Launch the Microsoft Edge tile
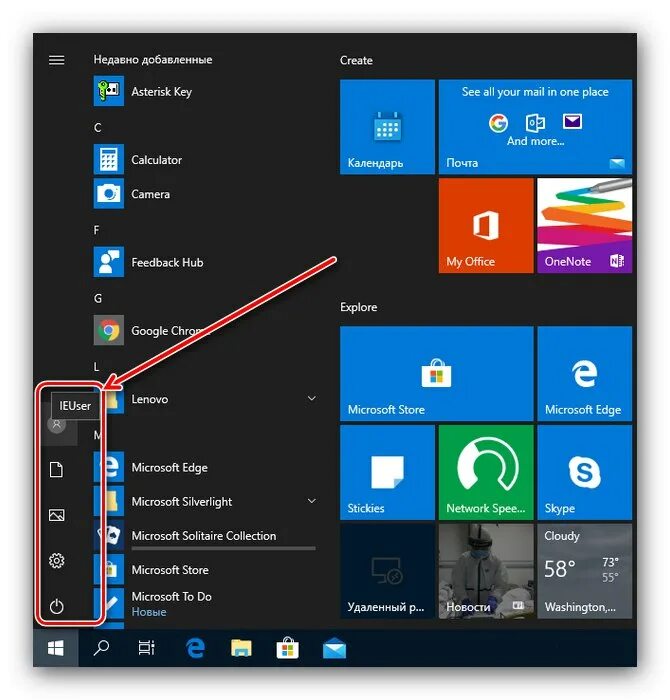The width and height of the screenshot is (670, 700). (x=585, y=374)
